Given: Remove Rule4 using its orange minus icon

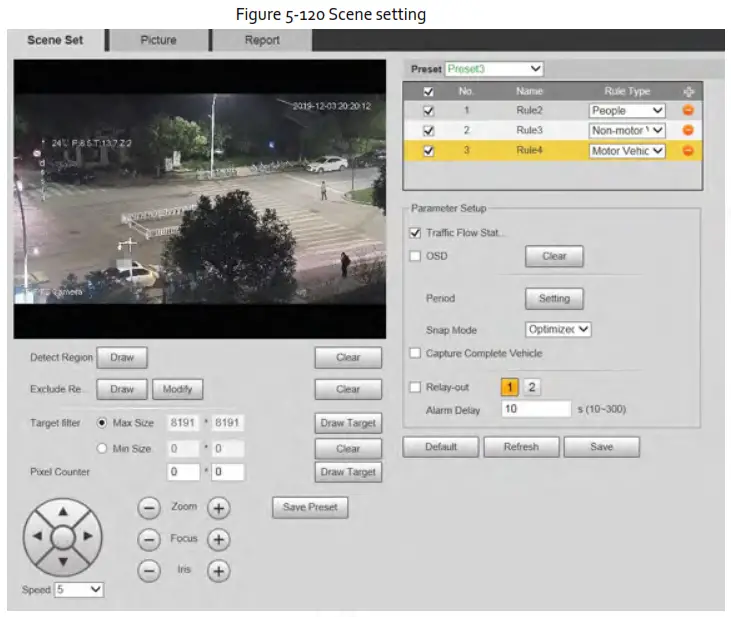Looking at the screenshot, I should [688, 151].
